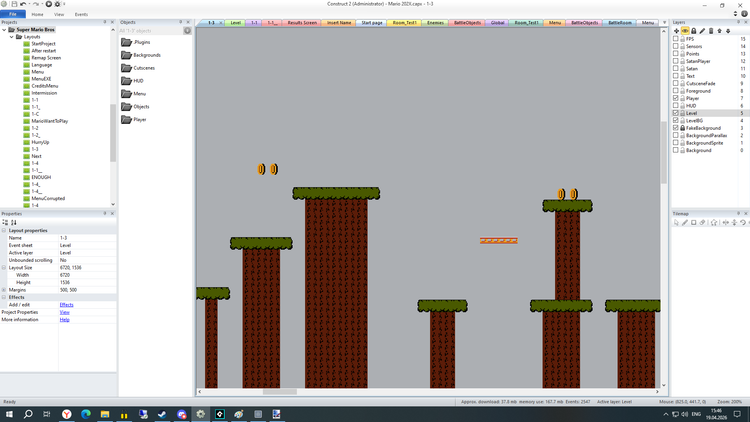The image size is (750, 422).
Task: Show the Foreground layer via its checkbox
Action: point(676,91)
